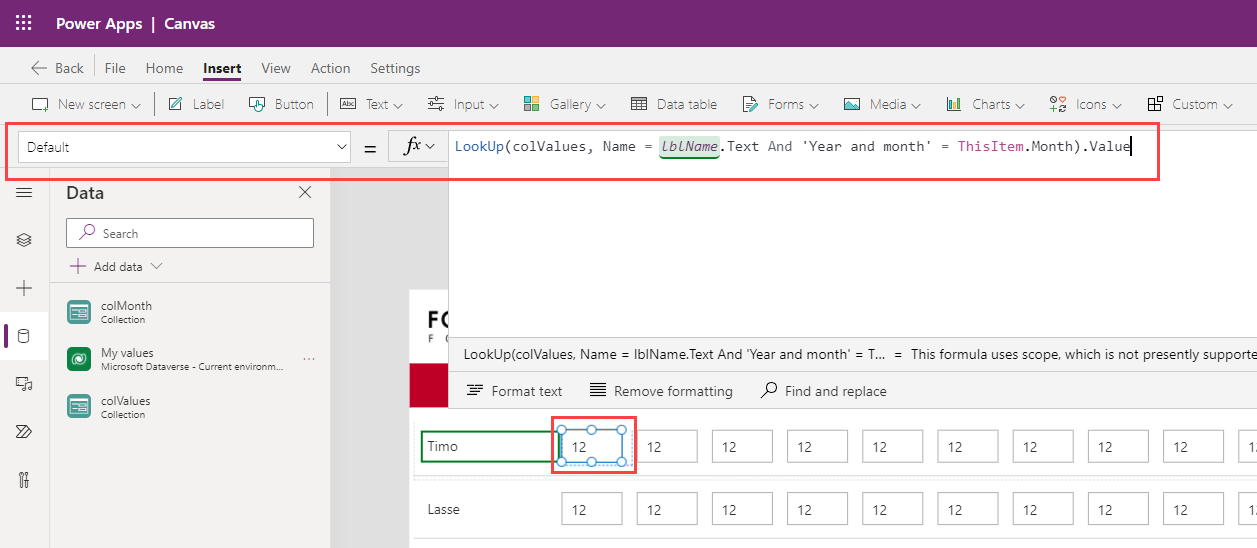The image size is (1257, 548).
Task: Expand the fx formula dropdown
Action: [419, 147]
